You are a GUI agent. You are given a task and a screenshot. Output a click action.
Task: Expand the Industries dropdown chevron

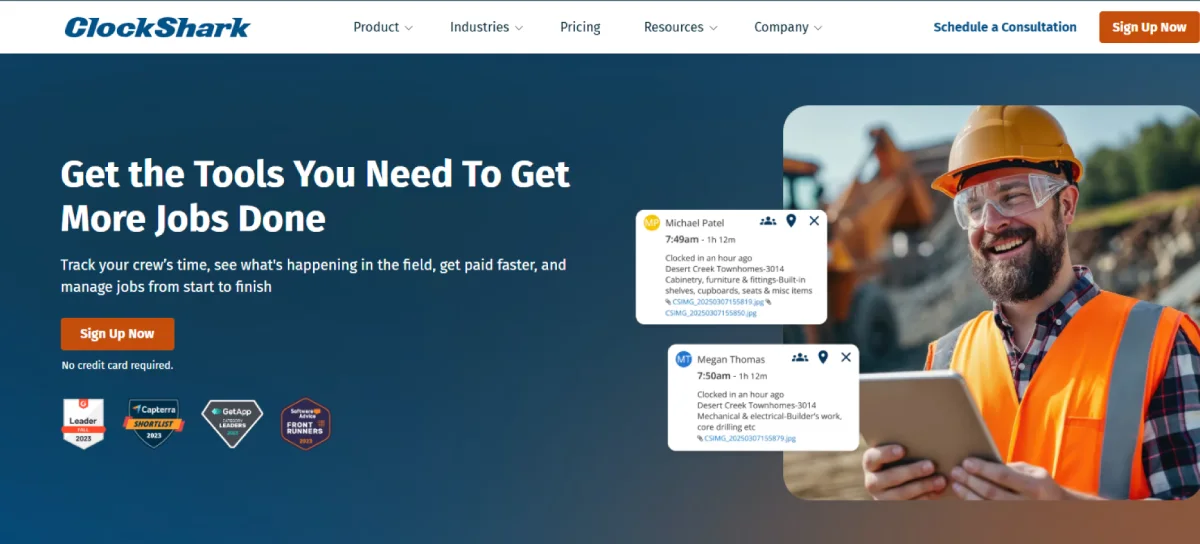click(518, 28)
